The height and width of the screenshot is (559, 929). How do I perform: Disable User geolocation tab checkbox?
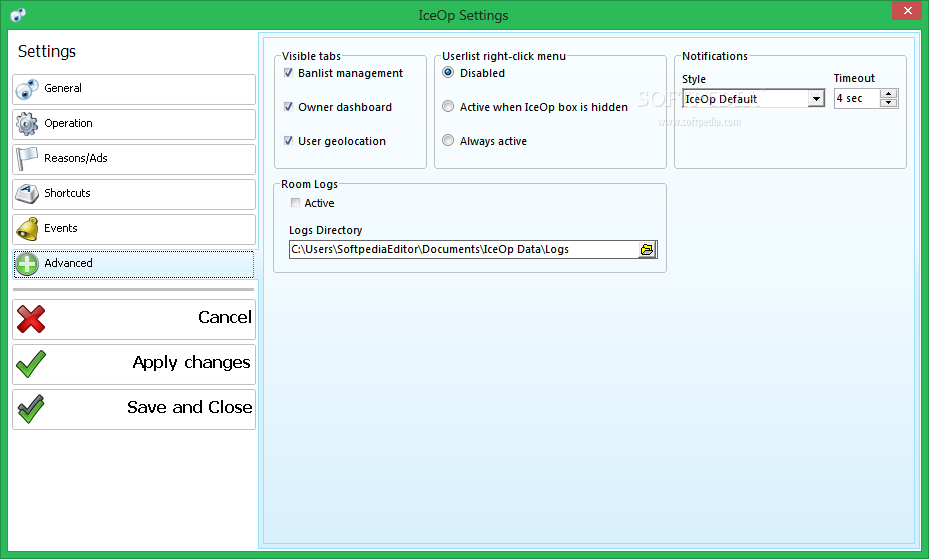289,141
